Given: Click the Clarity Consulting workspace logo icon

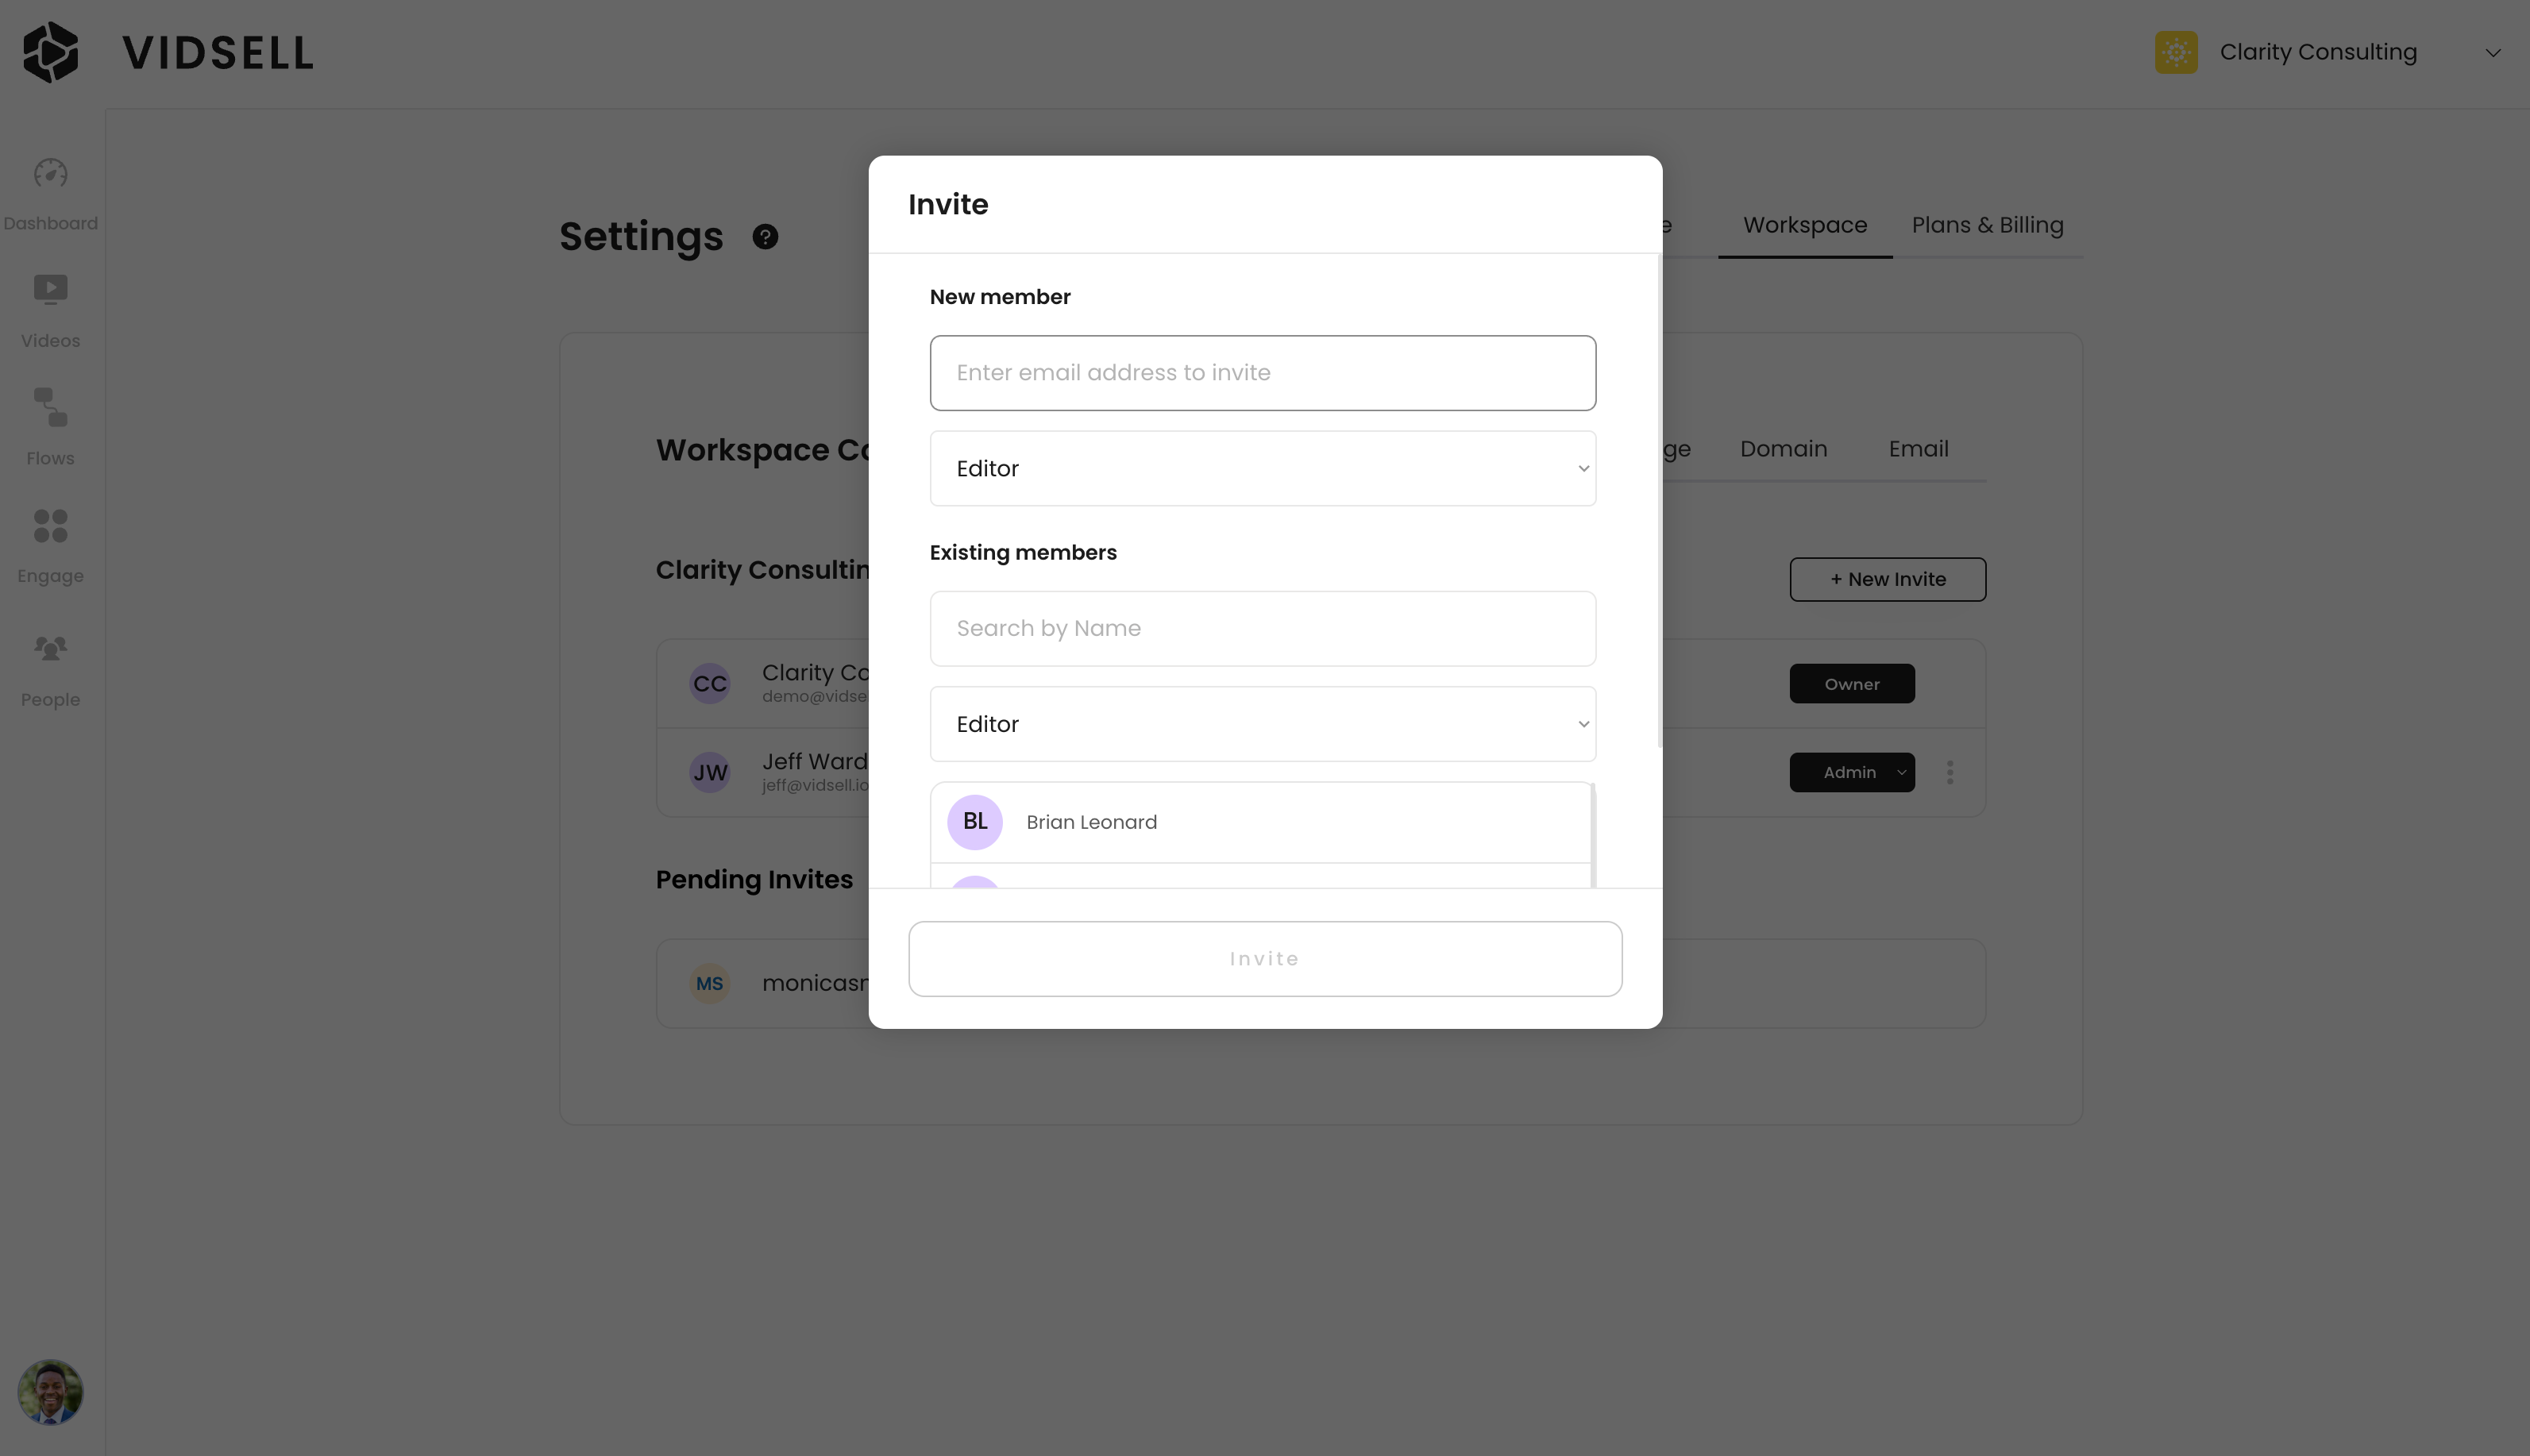Looking at the screenshot, I should coord(2175,52).
